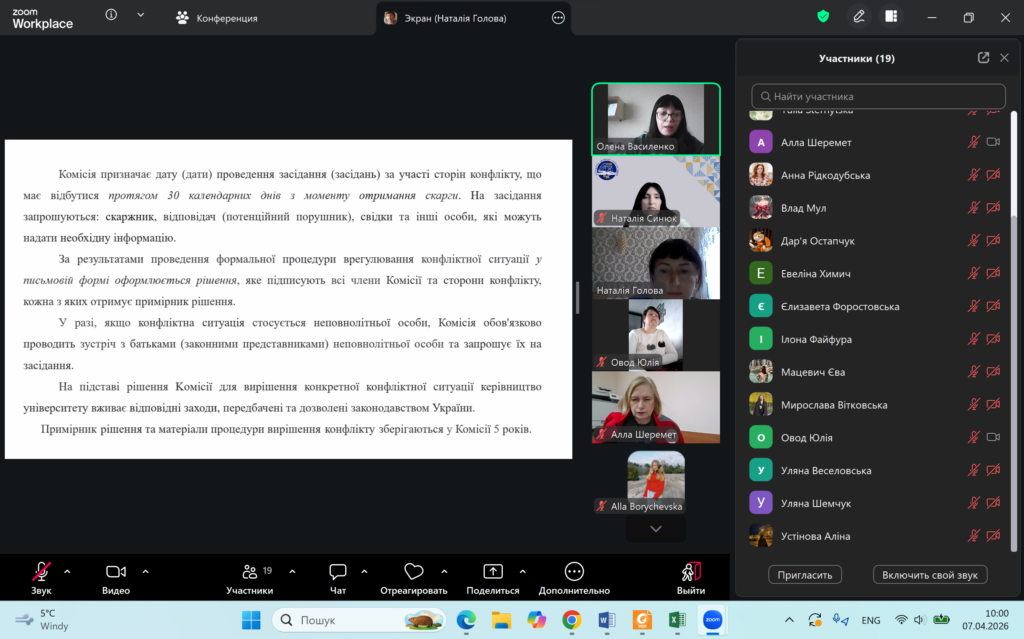Click the Найти участника search field
Image resolution: width=1024 pixels, height=639 pixels.
(x=878, y=97)
